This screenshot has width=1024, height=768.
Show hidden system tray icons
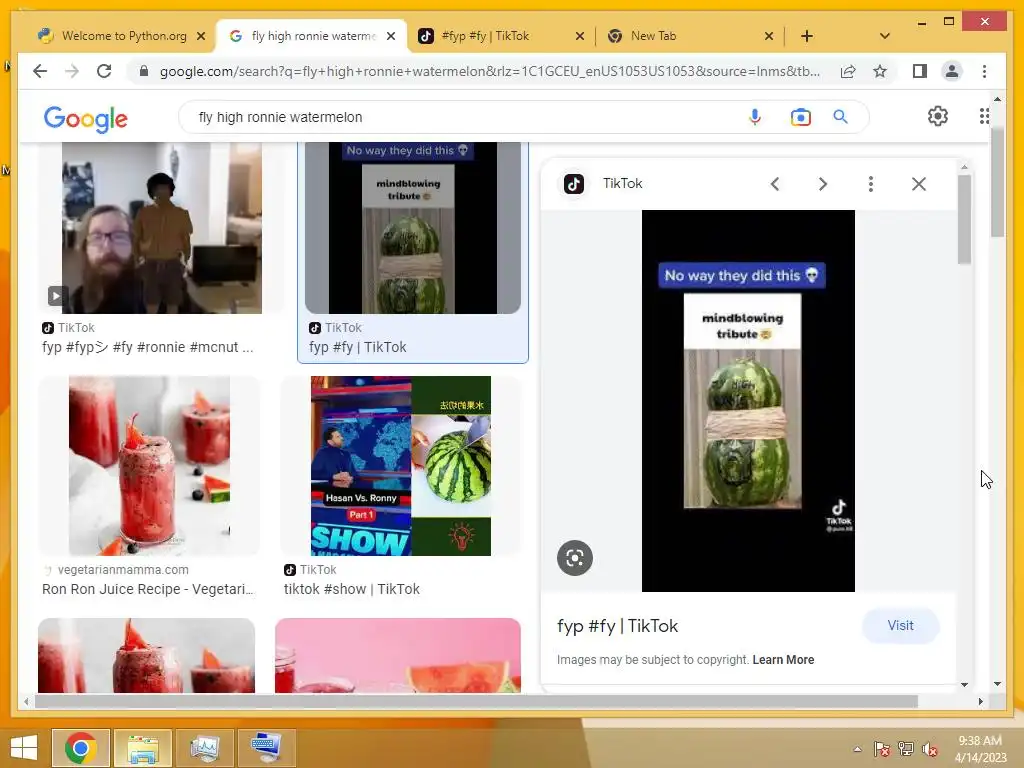pos(857,749)
